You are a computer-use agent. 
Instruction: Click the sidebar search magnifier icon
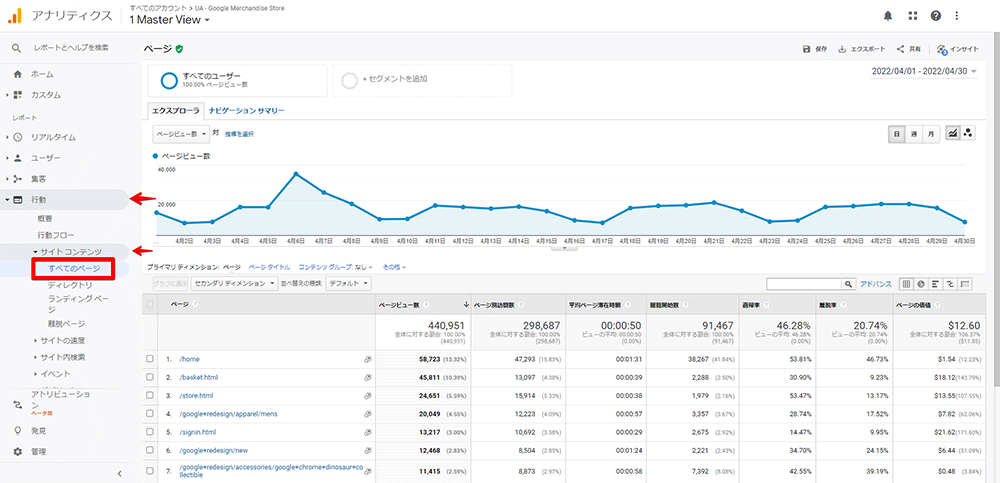(17, 48)
